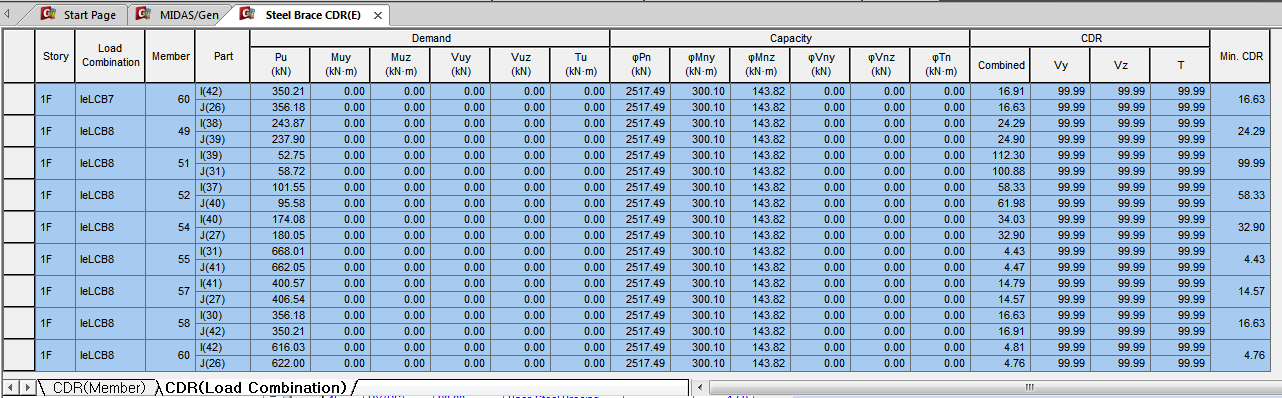Image resolution: width=1282 pixels, height=398 pixels.
Task: Select the CDR(Load Combination) sheet tab
Action: click(255, 387)
